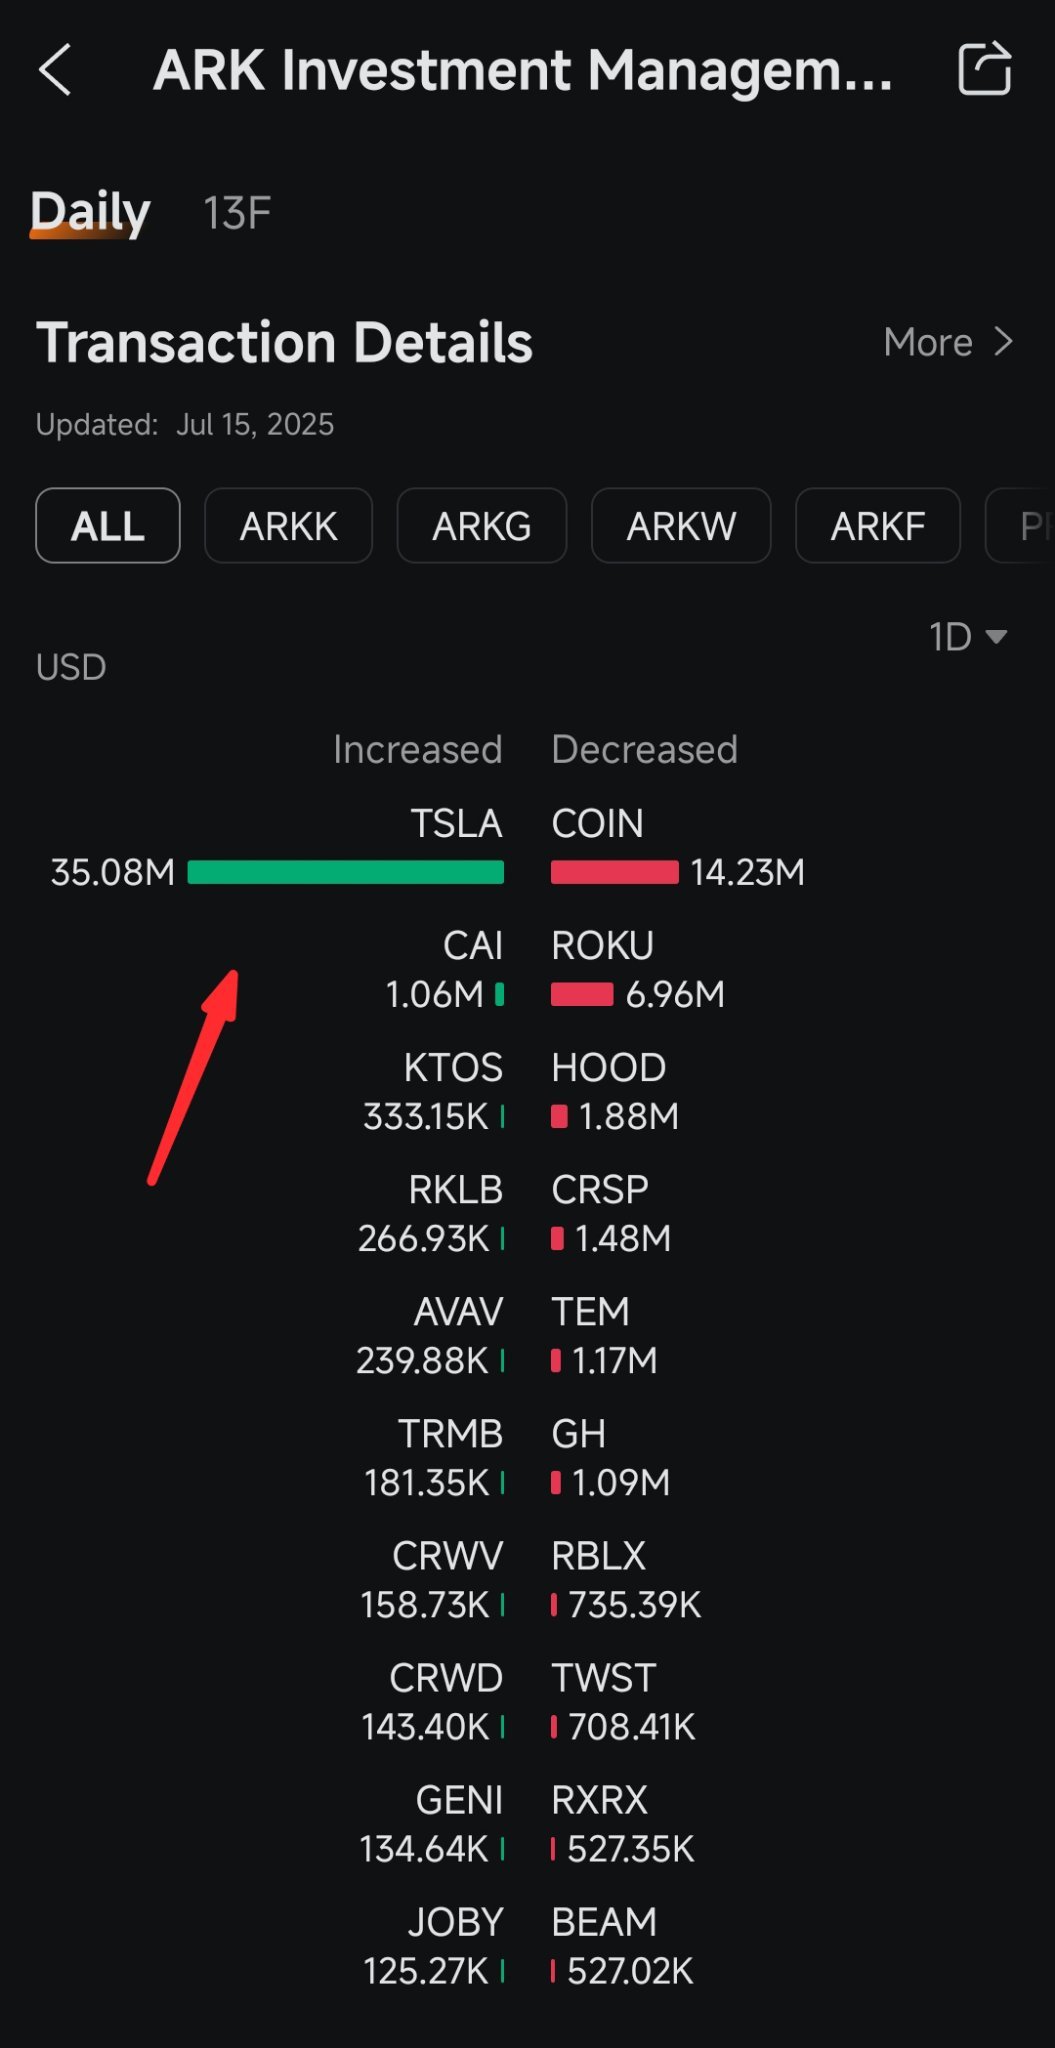Tap the red COIN decrease bar
This screenshot has width=1055, height=2048.
(614, 872)
